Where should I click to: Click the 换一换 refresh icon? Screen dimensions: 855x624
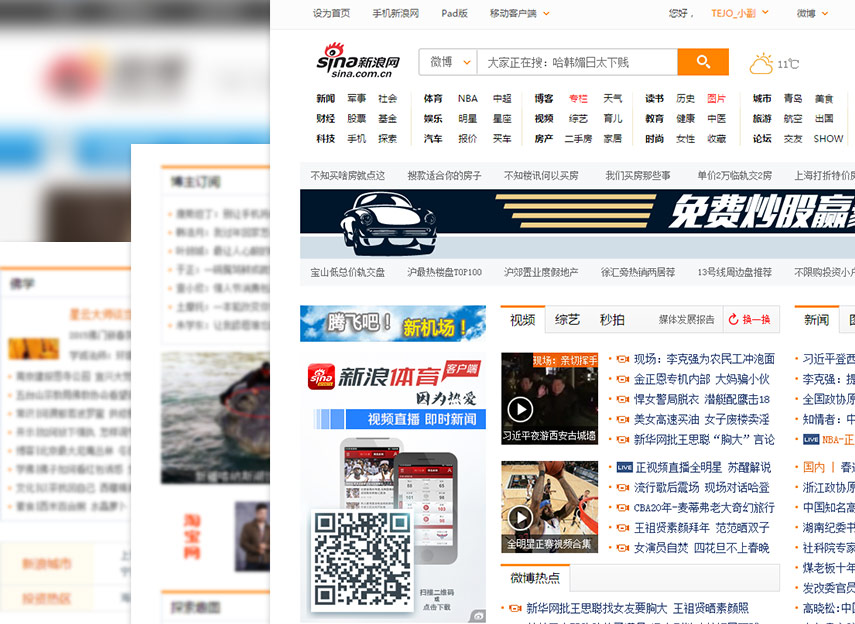coord(733,319)
